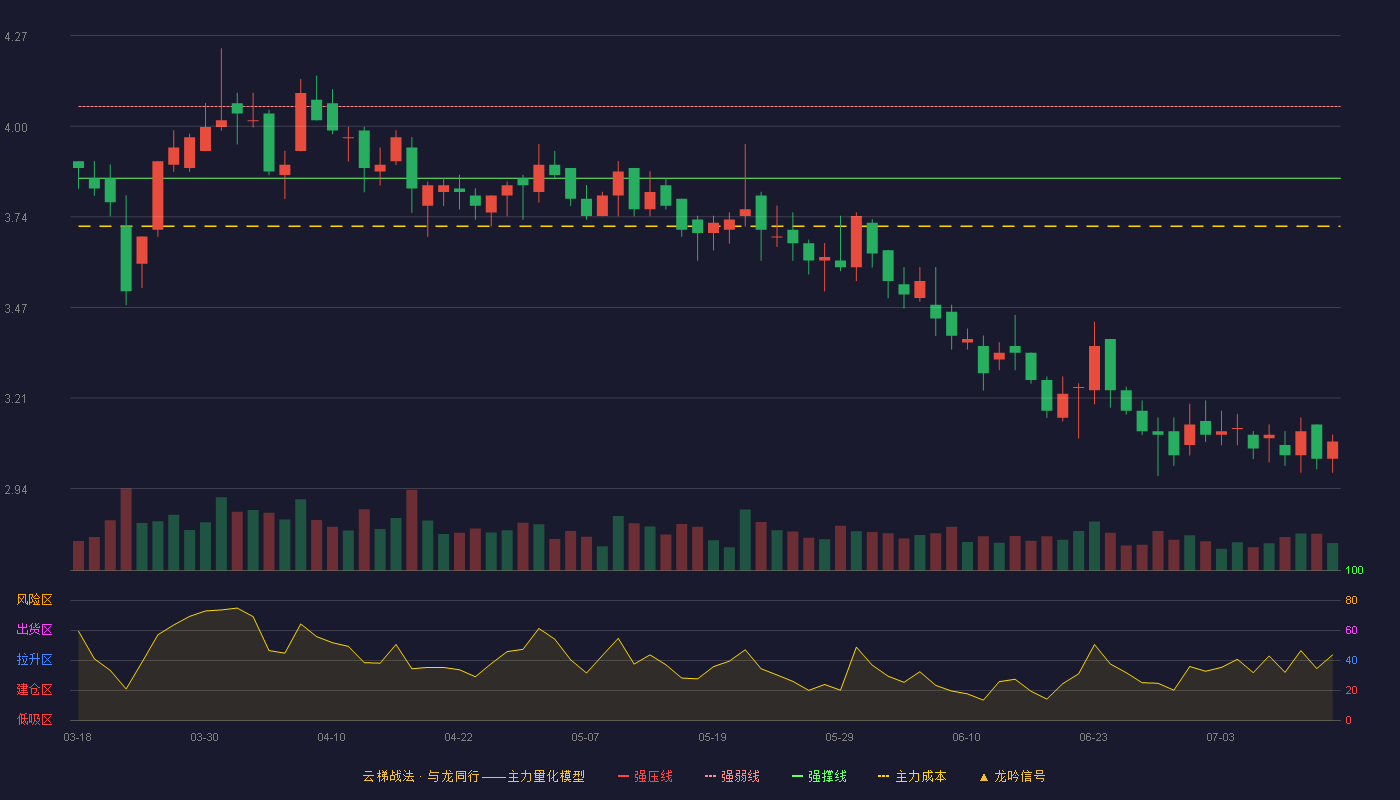The image size is (1400, 800).
Task: Toggle the 龙吟信号 legend entry
Action: click(x=1012, y=776)
